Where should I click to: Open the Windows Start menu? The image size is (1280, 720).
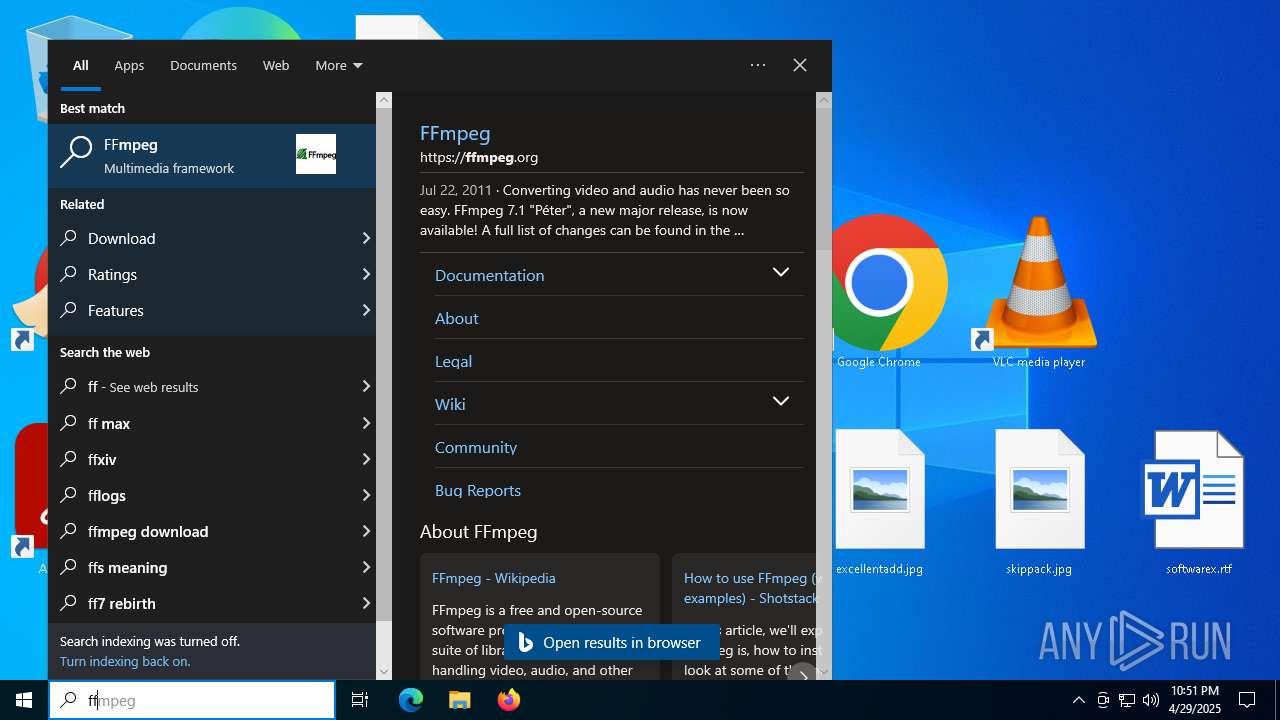[24, 700]
